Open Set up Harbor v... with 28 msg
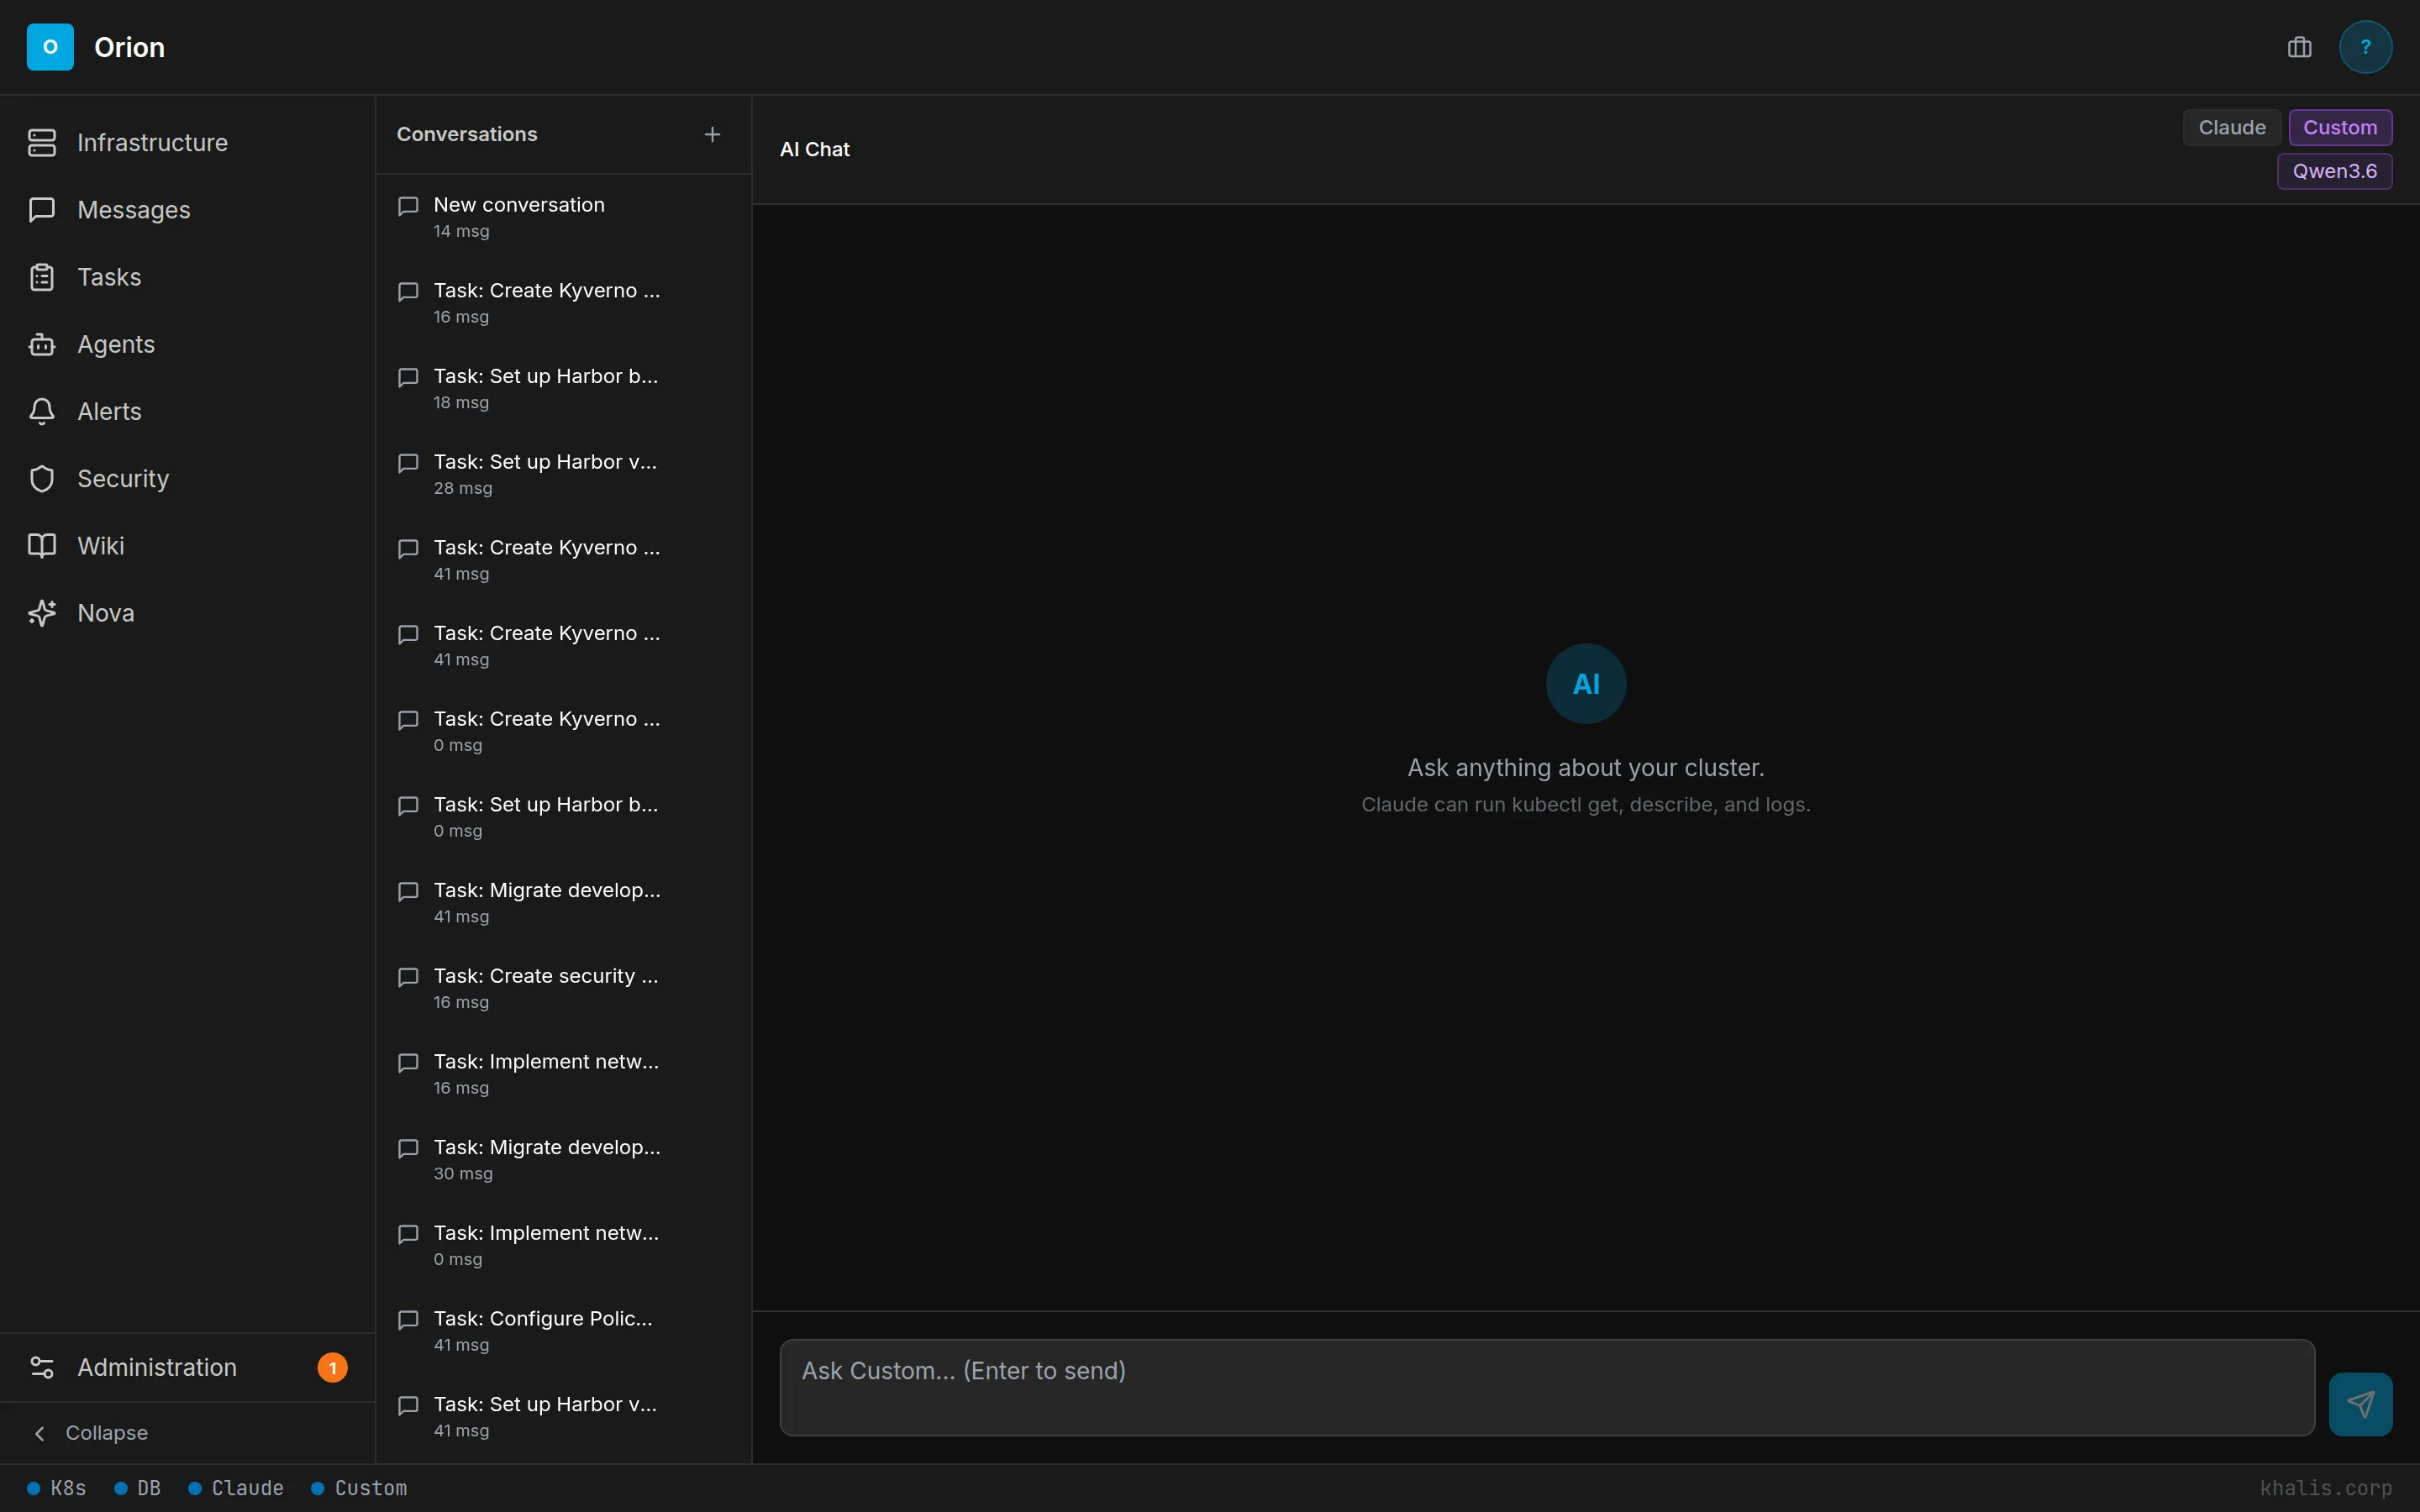Image resolution: width=2420 pixels, height=1512 pixels. coord(563,474)
